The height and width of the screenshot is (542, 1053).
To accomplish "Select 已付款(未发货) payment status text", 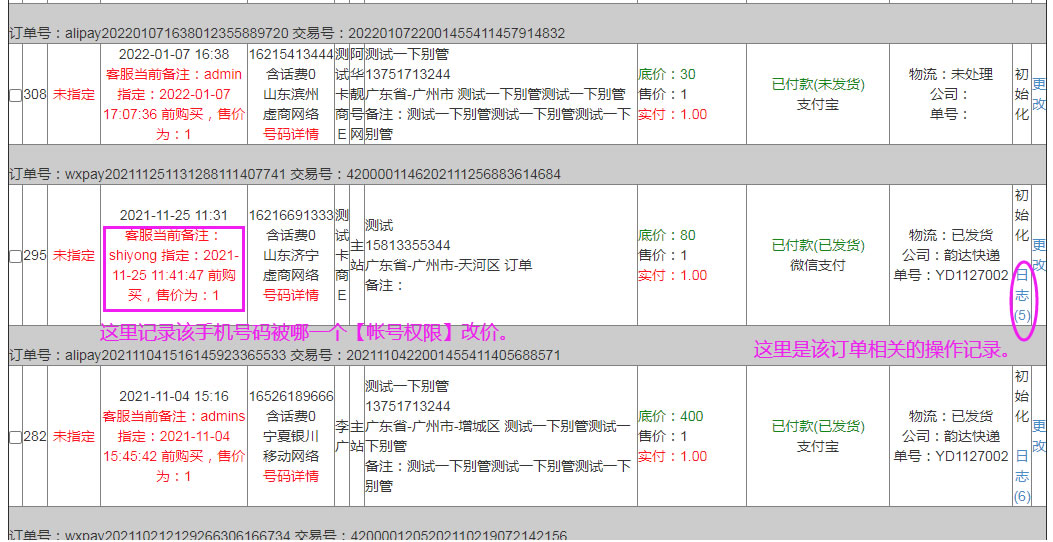I will (818, 85).
